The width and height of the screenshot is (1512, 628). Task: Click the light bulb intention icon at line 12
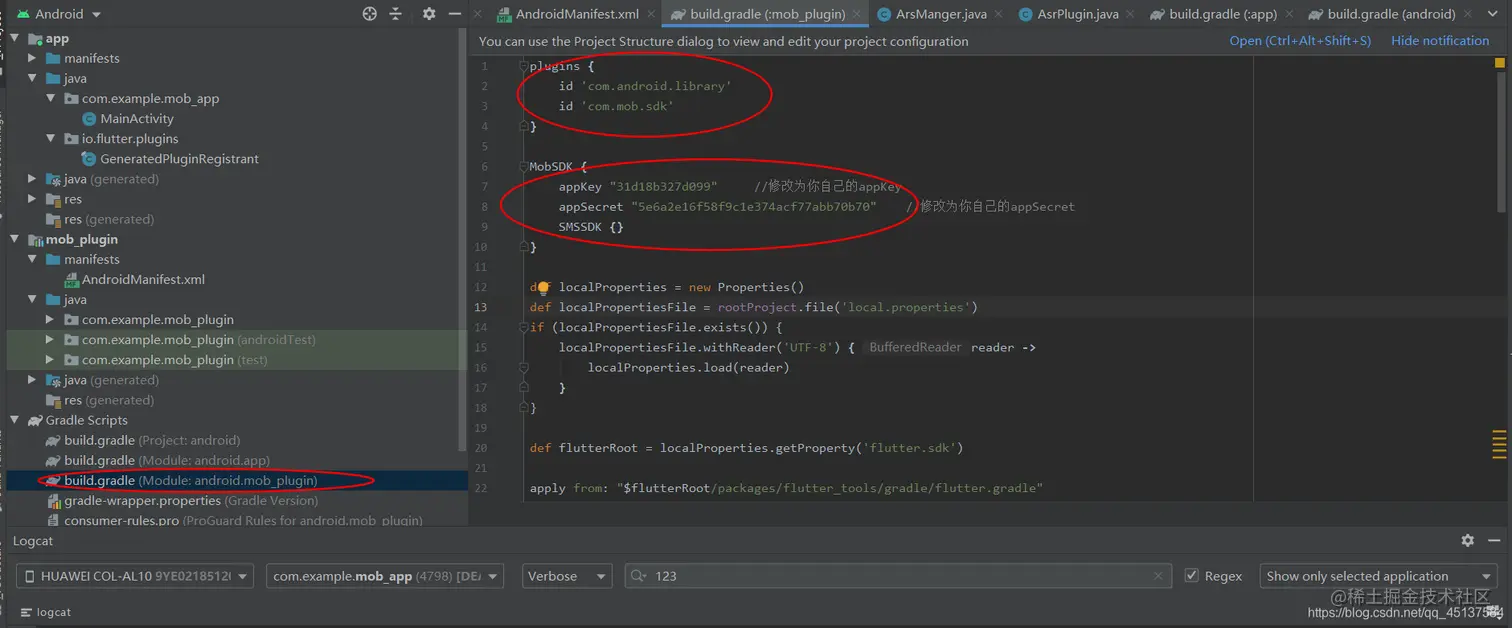(x=544, y=287)
